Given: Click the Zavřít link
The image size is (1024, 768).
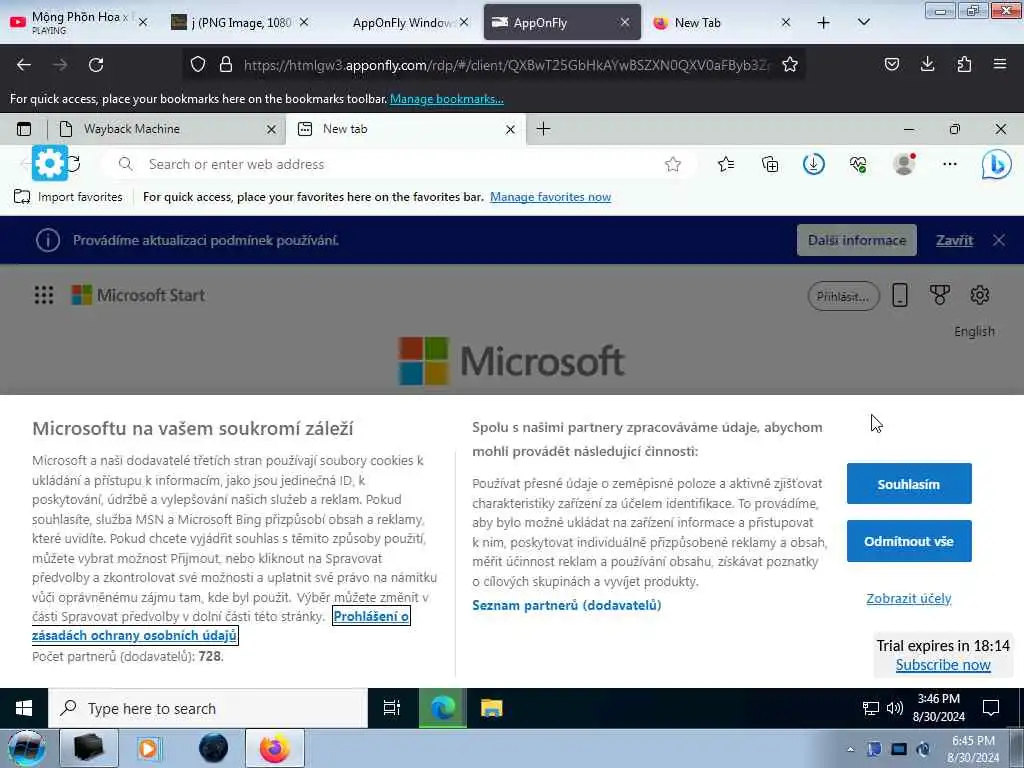Looking at the screenshot, I should click(954, 240).
